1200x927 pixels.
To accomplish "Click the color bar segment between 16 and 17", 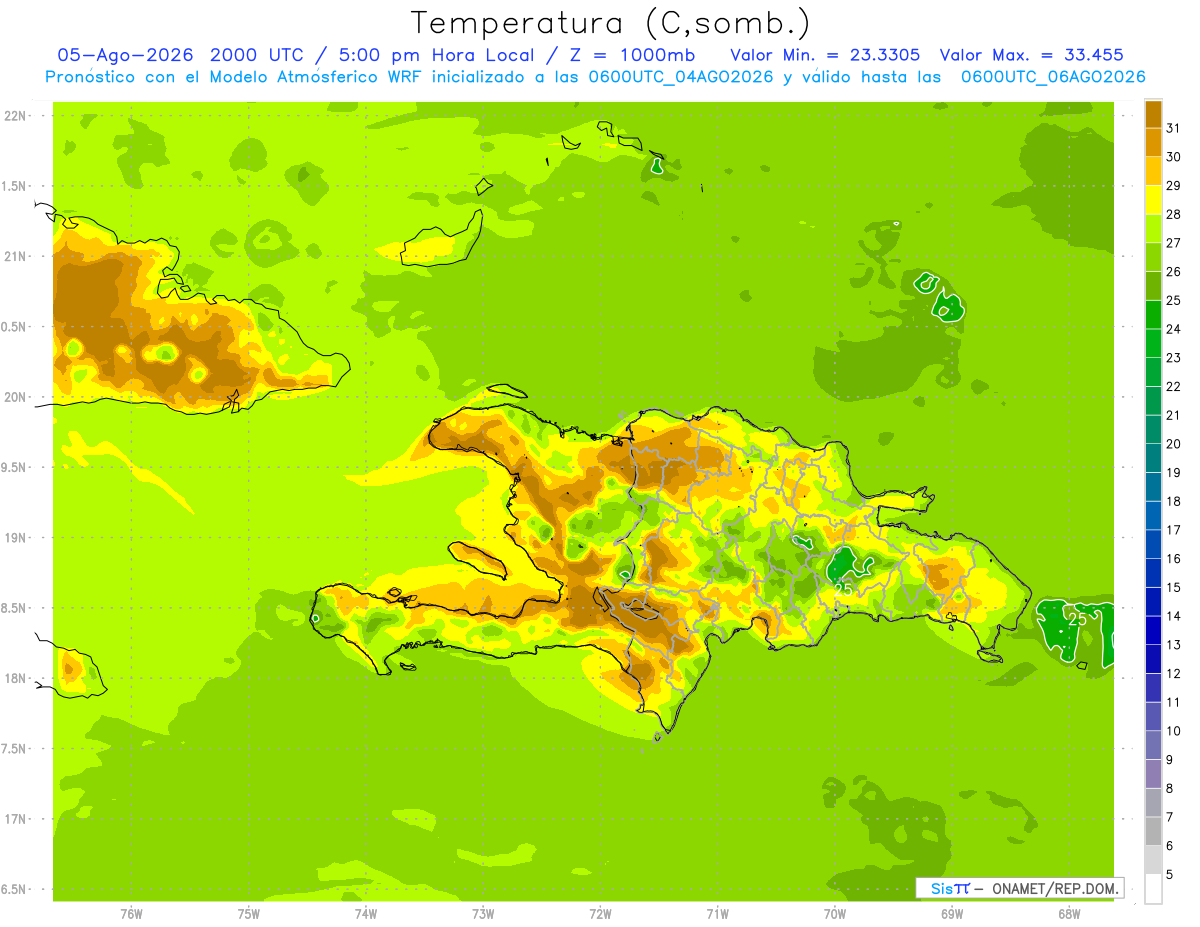I will tap(1153, 545).
